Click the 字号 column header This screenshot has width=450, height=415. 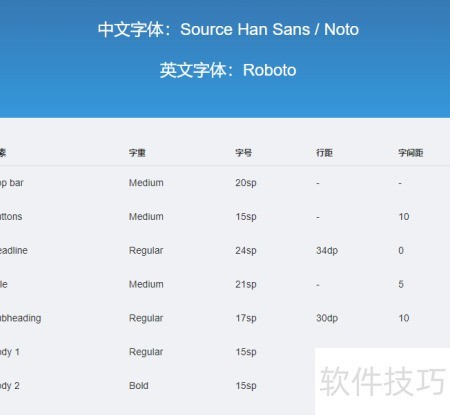pyautogui.click(x=244, y=153)
